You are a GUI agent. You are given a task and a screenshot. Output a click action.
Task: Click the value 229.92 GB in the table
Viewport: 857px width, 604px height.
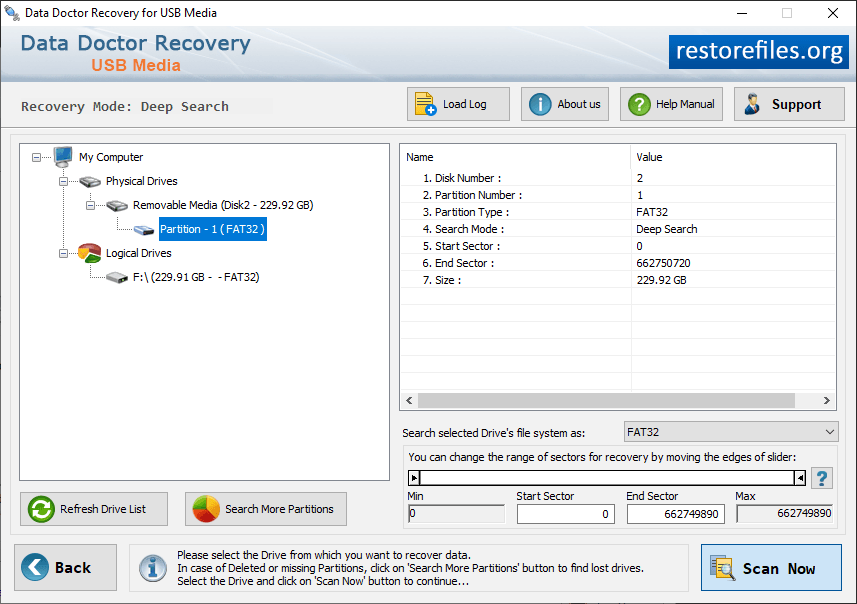coord(661,280)
